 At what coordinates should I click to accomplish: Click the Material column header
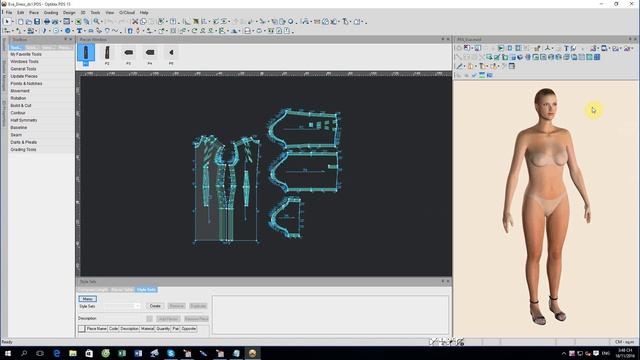pyautogui.click(x=147, y=329)
